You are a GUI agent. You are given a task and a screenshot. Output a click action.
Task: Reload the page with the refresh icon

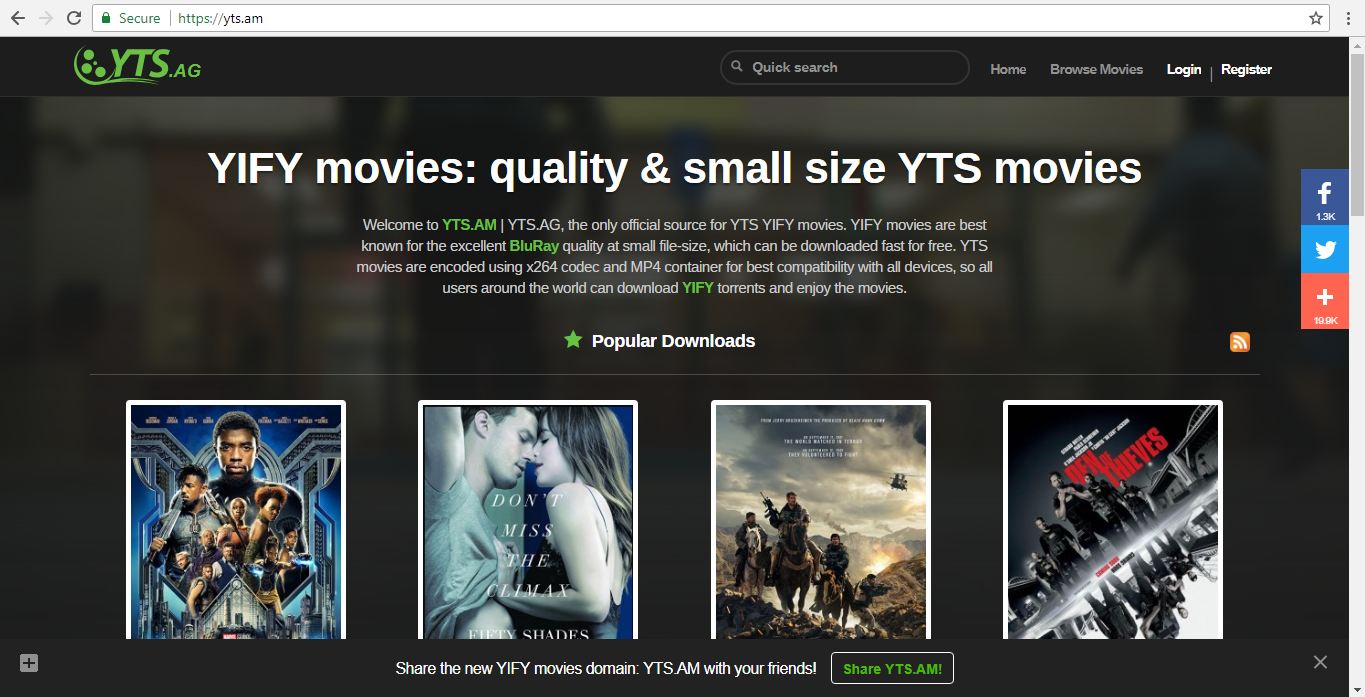point(74,18)
